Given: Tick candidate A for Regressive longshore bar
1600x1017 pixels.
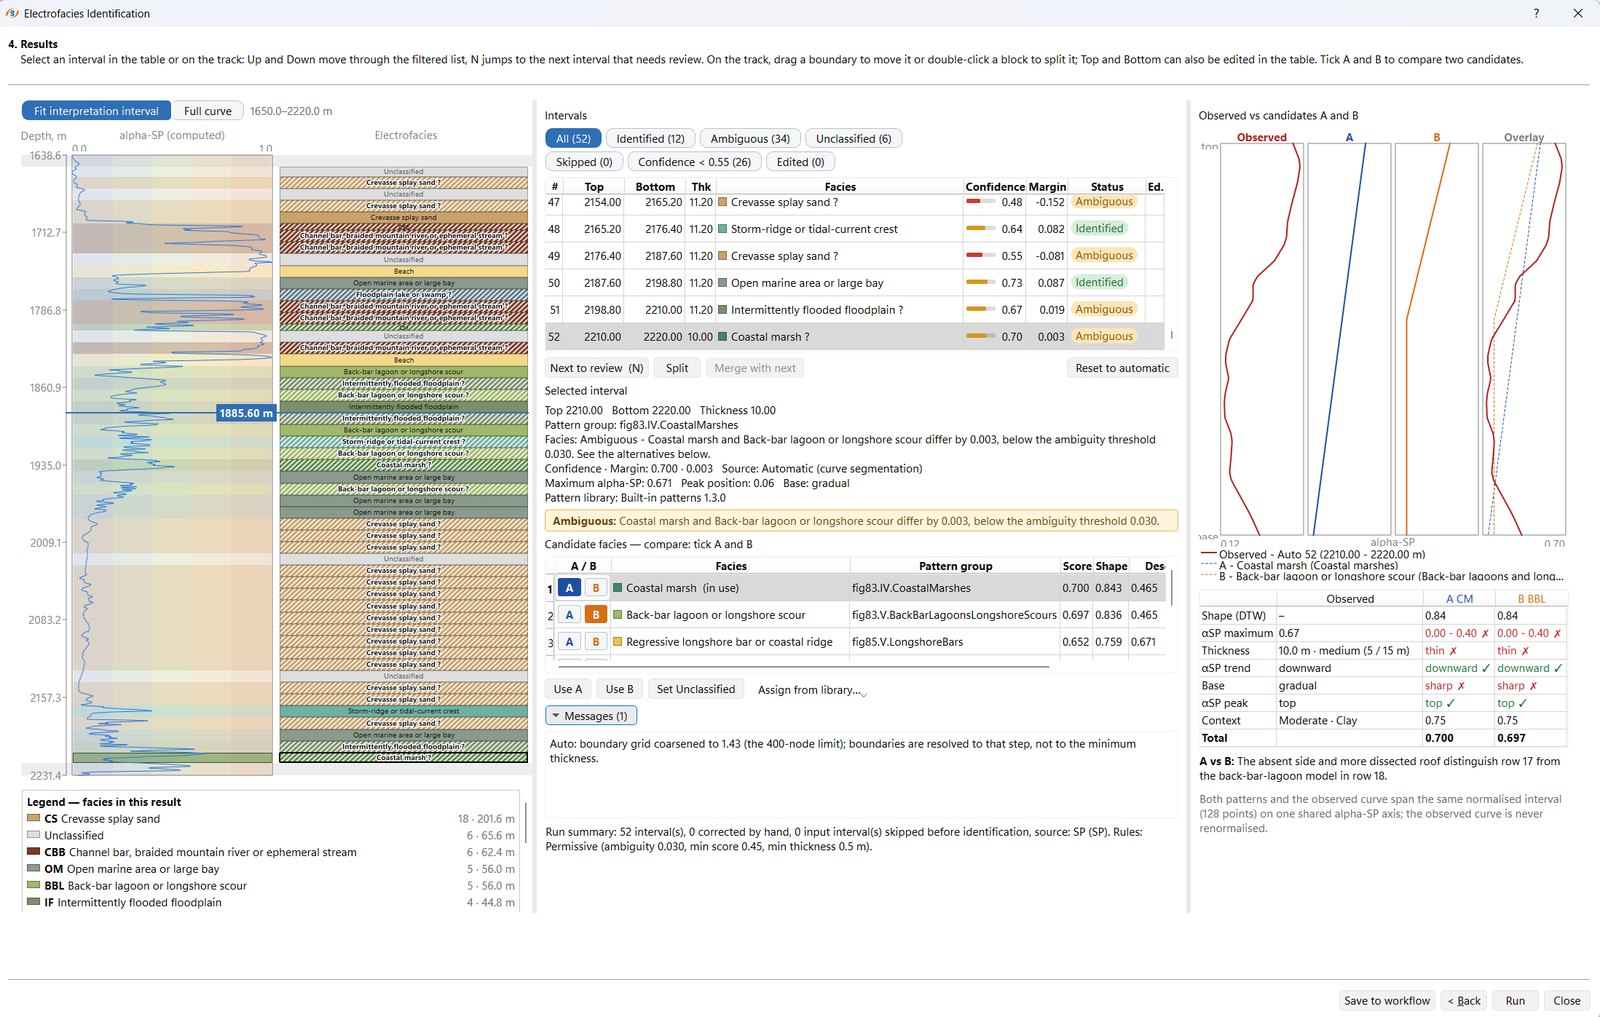Looking at the screenshot, I should click(x=569, y=642).
